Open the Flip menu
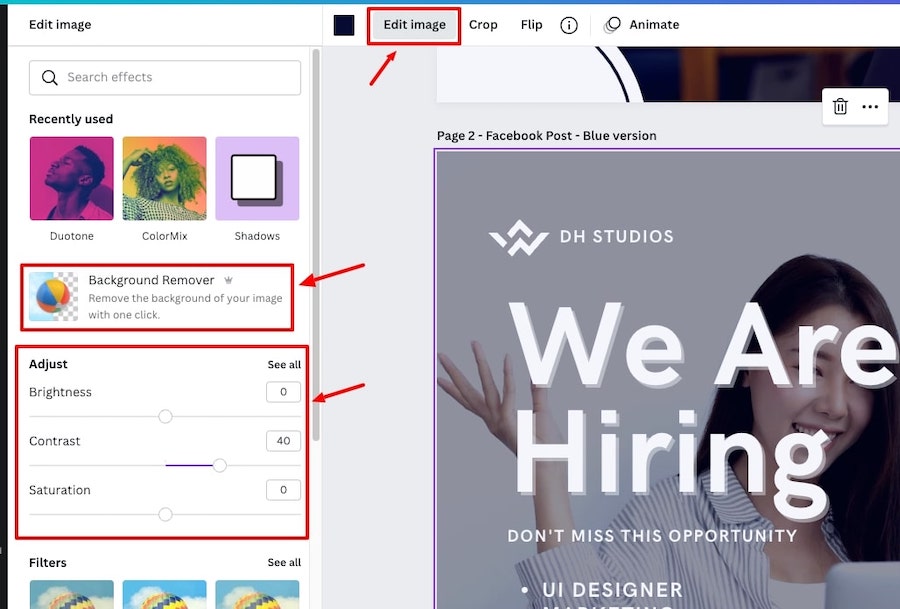900x609 pixels. pos(532,25)
